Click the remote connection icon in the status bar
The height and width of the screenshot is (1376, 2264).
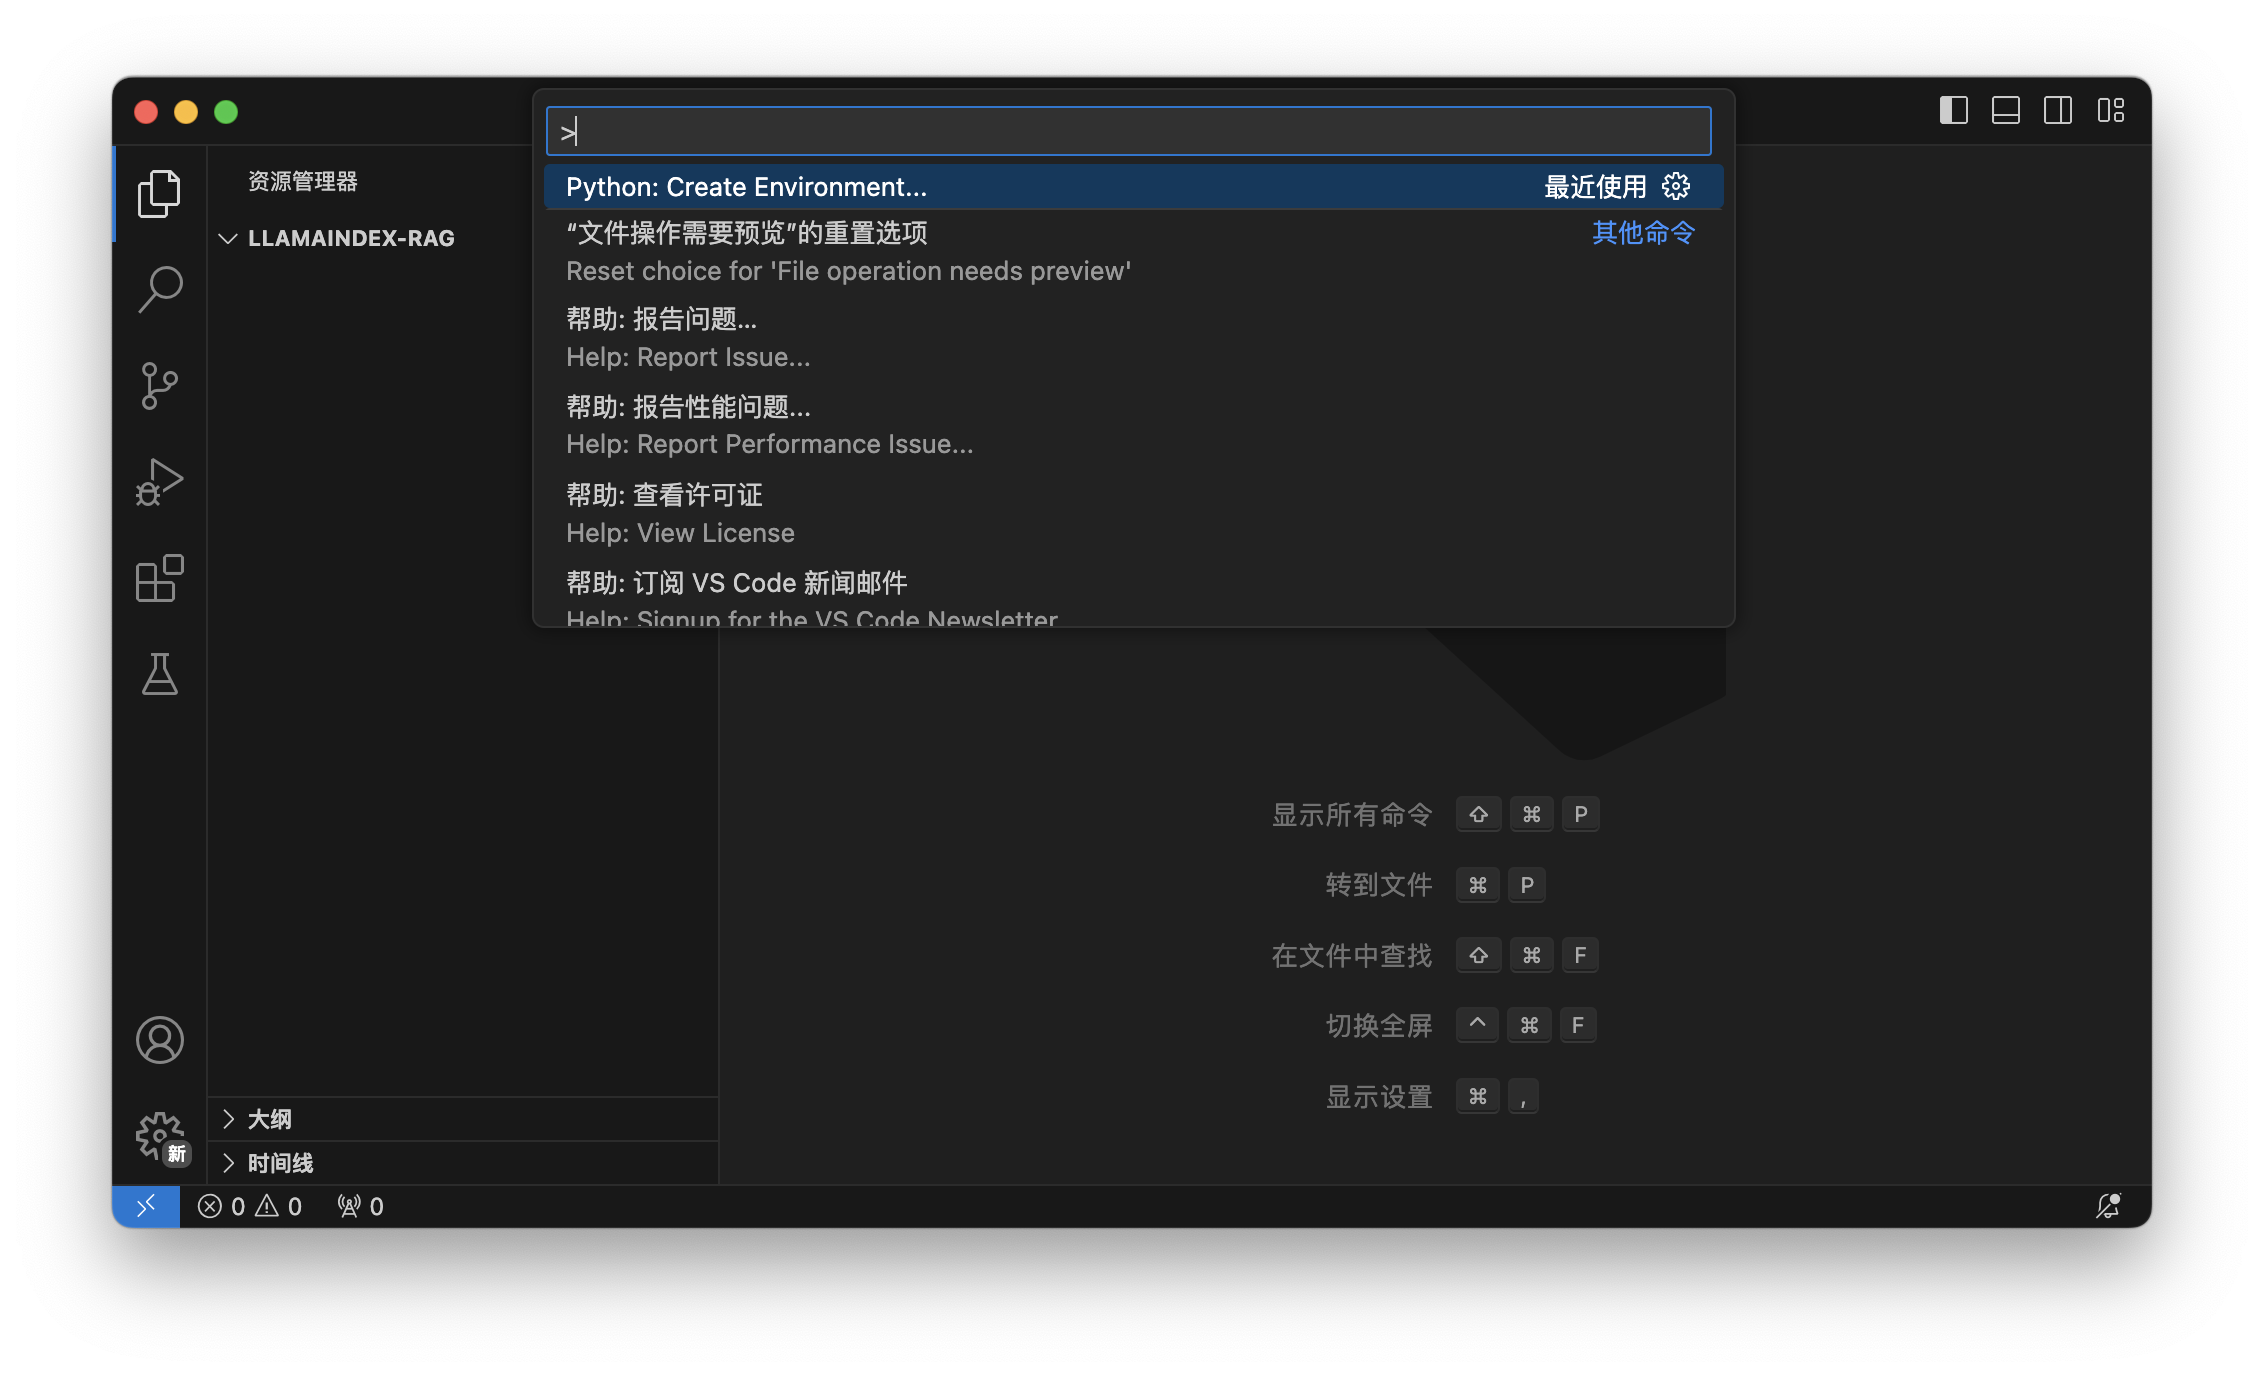point(146,1206)
